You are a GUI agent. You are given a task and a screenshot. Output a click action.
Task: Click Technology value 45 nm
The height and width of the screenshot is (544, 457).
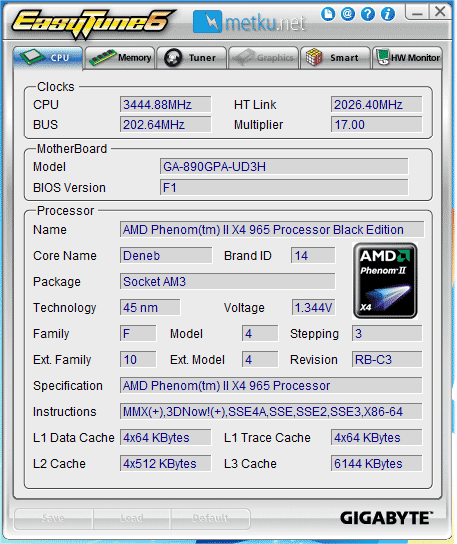pos(150,307)
